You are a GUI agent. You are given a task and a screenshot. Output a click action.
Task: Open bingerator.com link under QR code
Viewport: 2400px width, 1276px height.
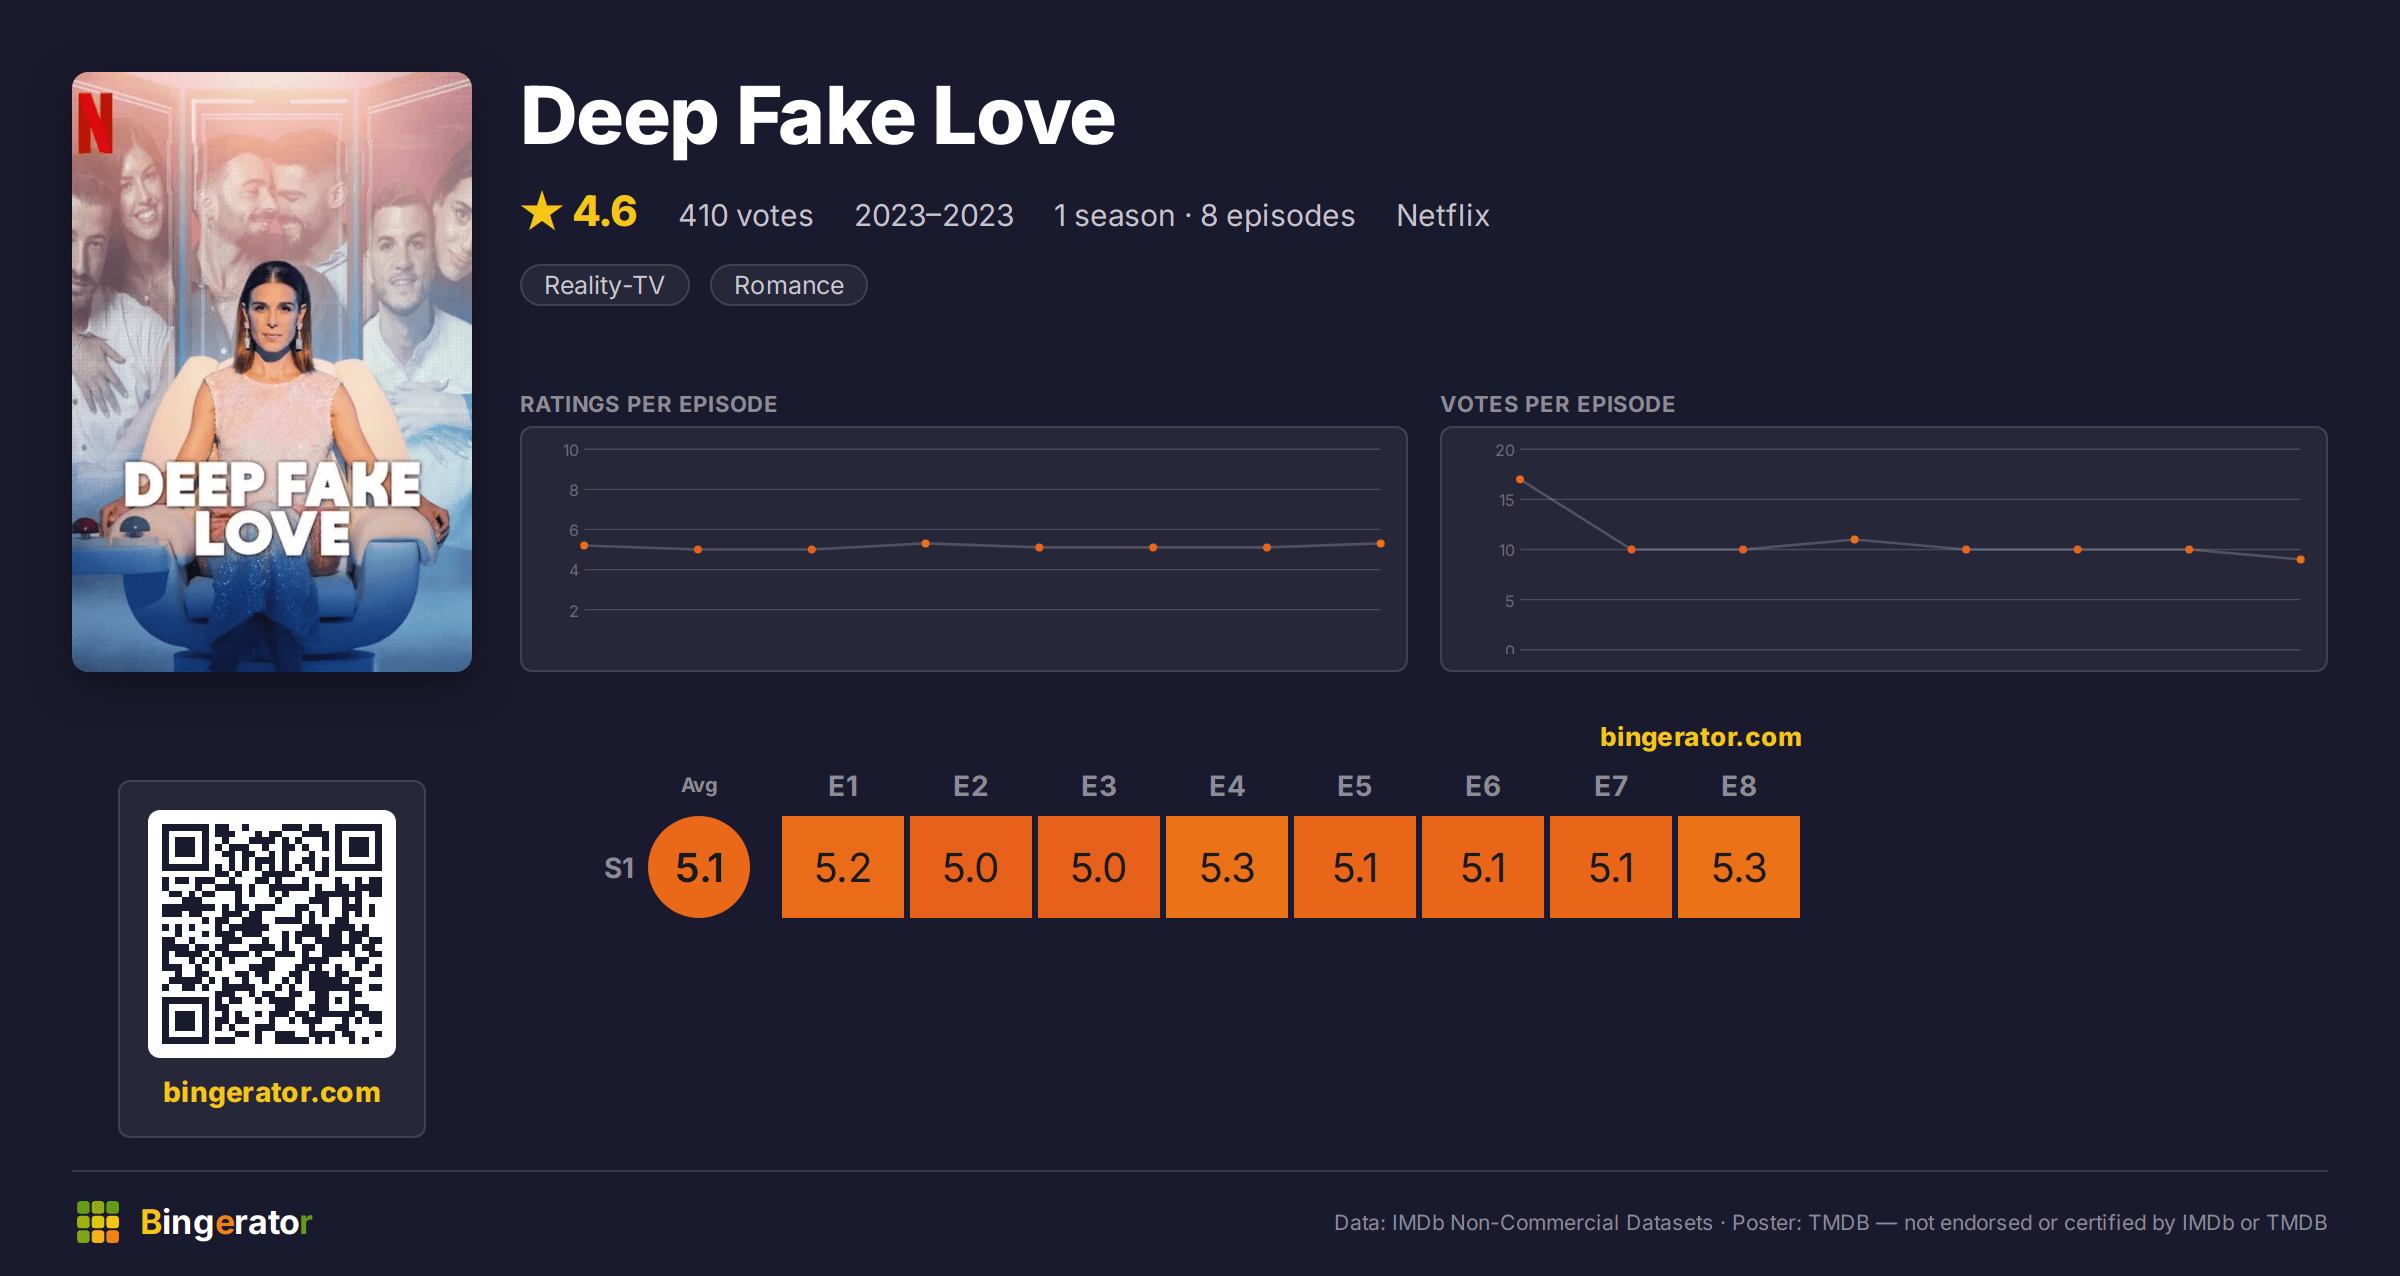click(x=272, y=1092)
